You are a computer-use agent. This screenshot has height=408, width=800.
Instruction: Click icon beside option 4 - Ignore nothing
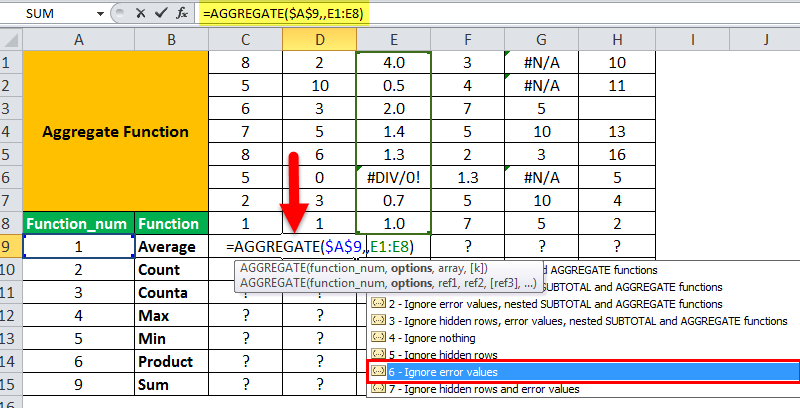click(x=378, y=337)
